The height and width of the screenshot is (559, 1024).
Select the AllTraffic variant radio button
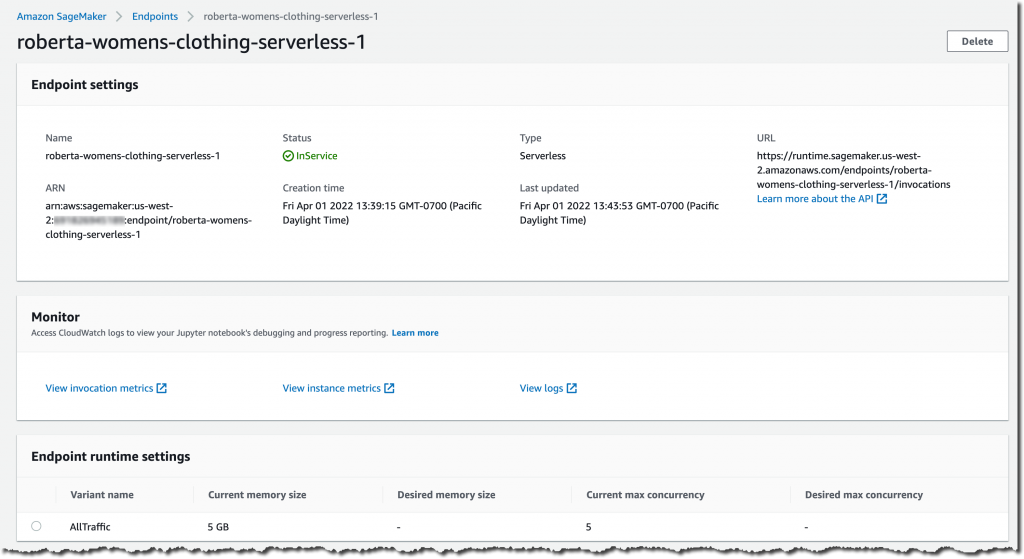click(37, 526)
